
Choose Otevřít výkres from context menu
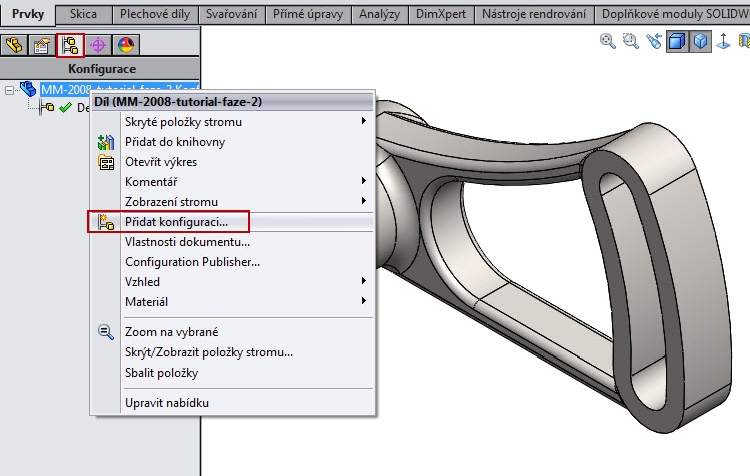pos(232,162)
